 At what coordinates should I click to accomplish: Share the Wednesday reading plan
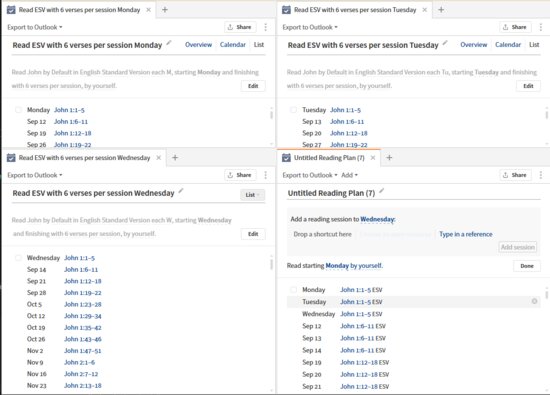[240, 175]
